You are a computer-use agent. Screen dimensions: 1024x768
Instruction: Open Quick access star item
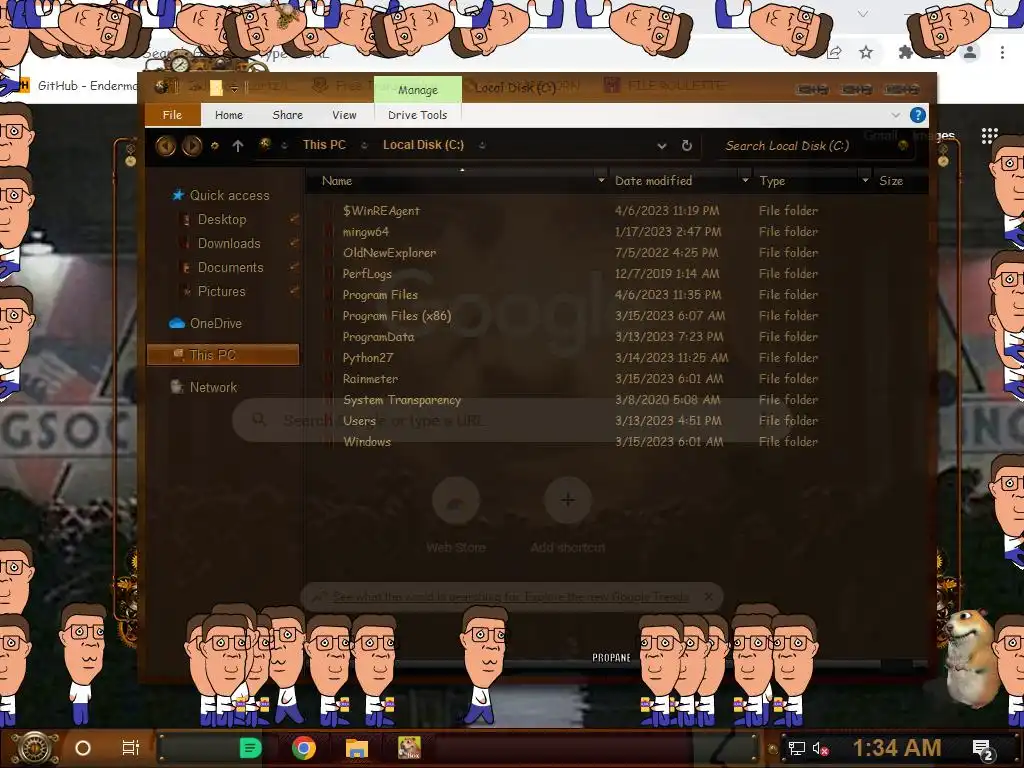pyautogui.click(x=221, y=195)
